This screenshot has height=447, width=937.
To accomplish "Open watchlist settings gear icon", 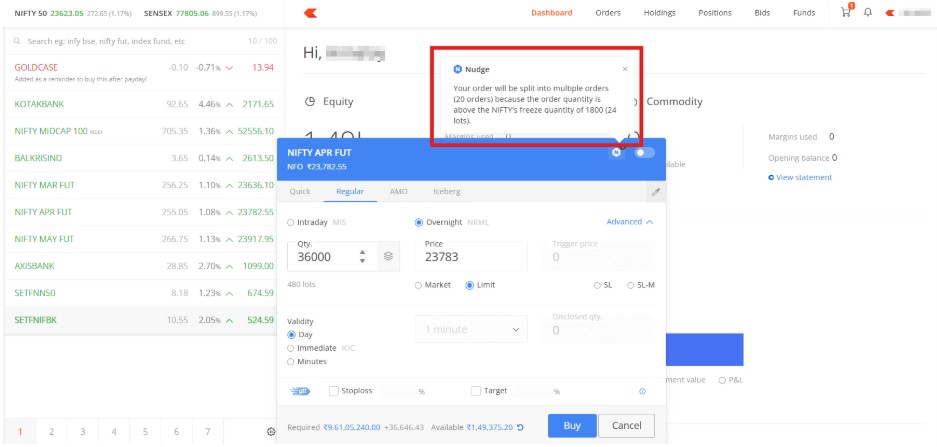I will (x=270, y=431).
